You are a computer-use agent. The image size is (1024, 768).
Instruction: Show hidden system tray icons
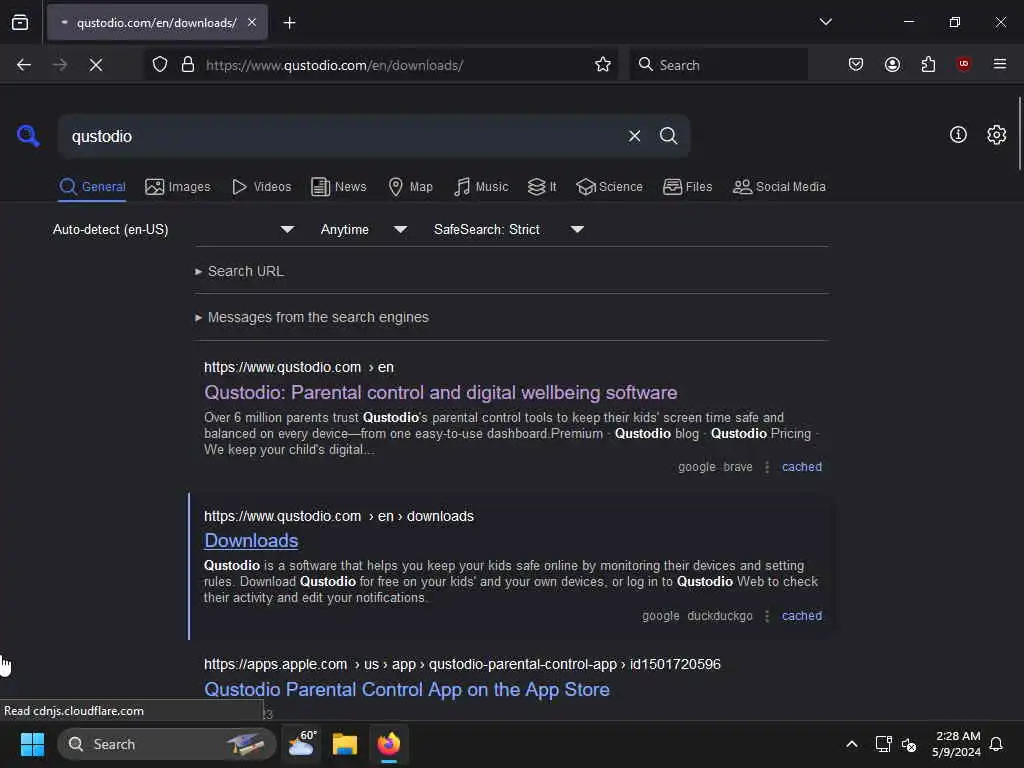852,744
